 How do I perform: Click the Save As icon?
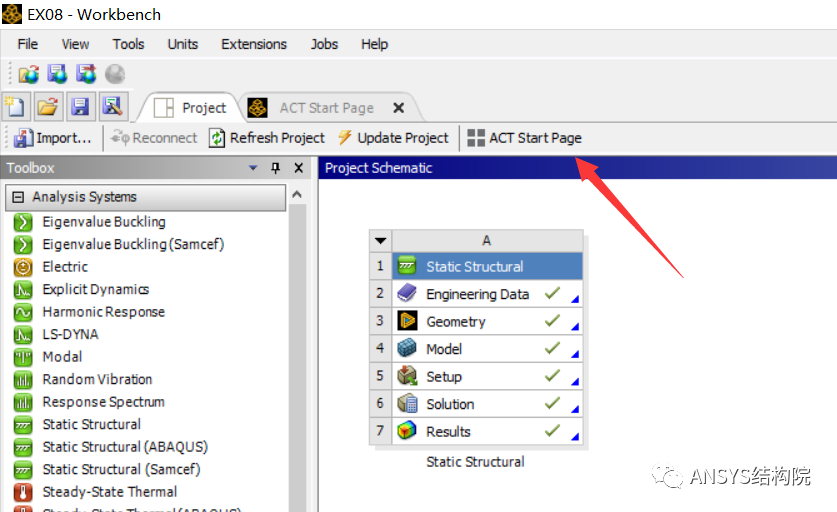113,107
